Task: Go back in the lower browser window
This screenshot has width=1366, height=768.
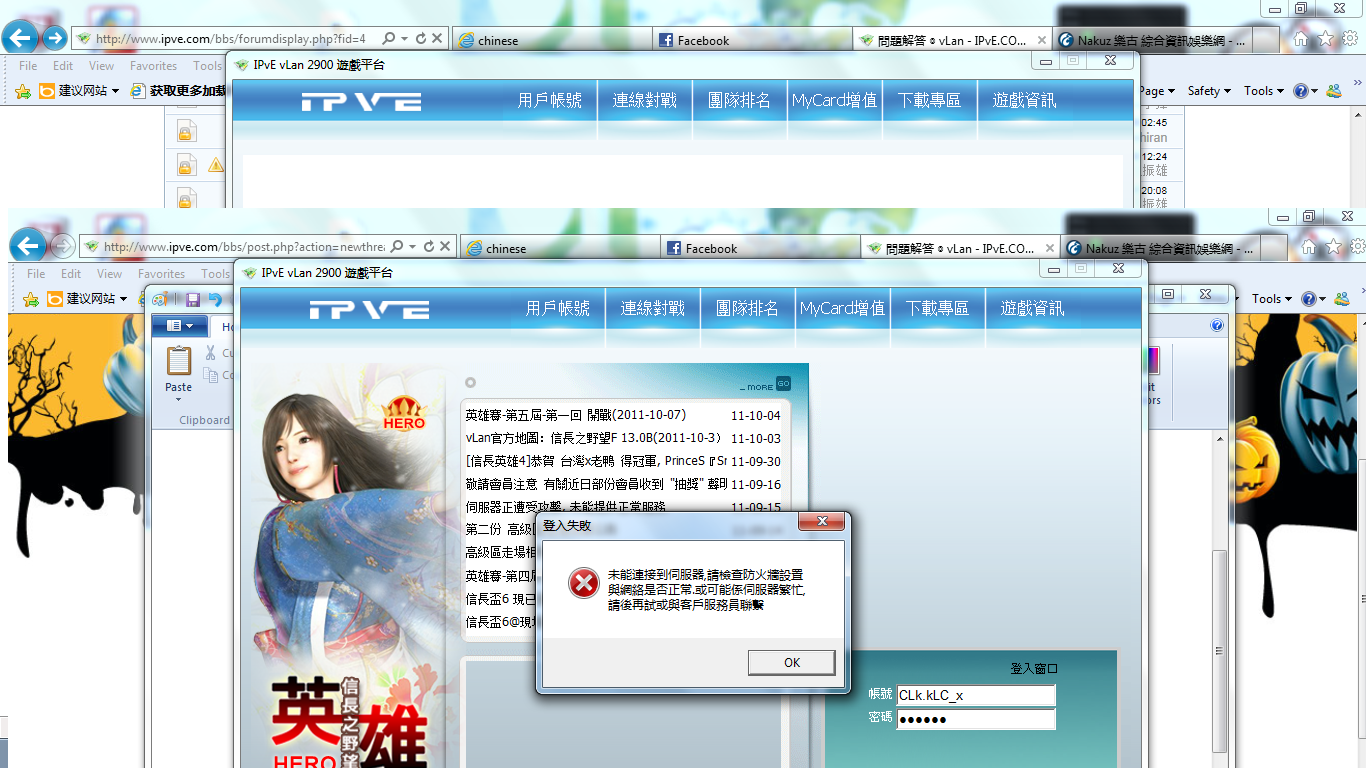Action: (x=28, y=245)
